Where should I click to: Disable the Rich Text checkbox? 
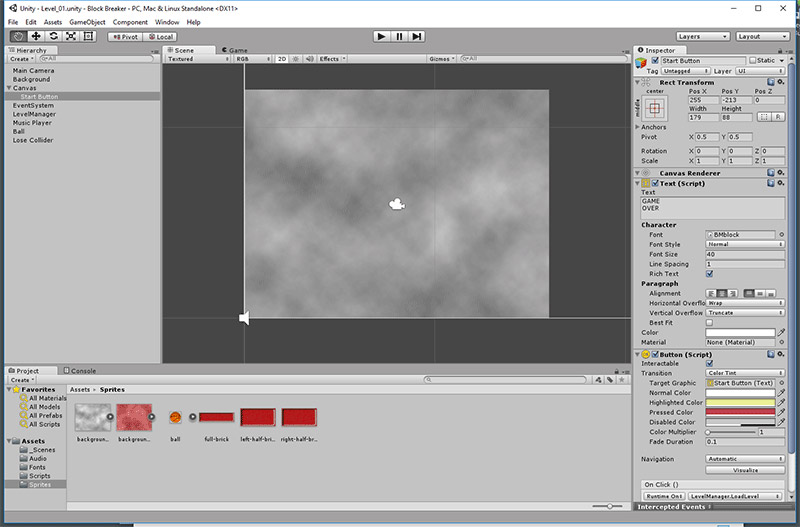[x=710, y=273]
